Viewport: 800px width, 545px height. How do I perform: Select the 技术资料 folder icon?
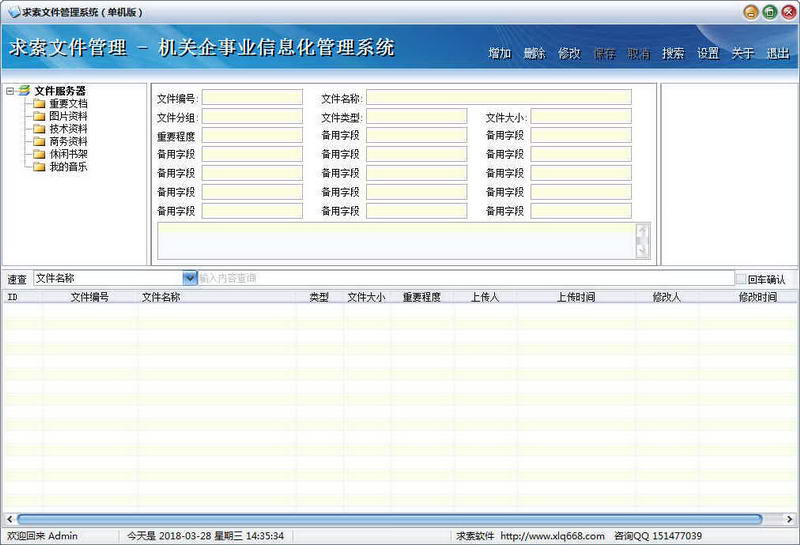pos(39,129)
